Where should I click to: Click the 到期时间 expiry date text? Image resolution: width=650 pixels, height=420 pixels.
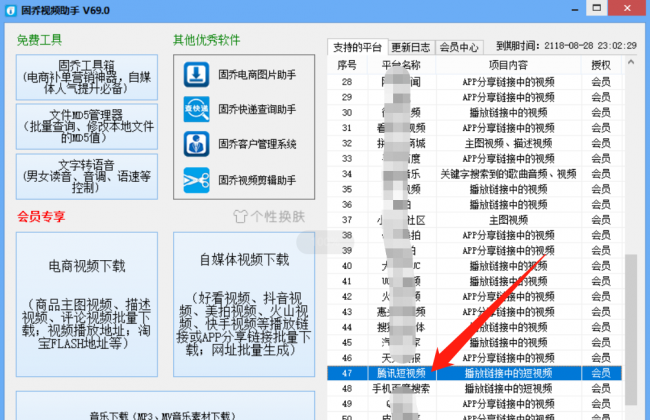566,46
